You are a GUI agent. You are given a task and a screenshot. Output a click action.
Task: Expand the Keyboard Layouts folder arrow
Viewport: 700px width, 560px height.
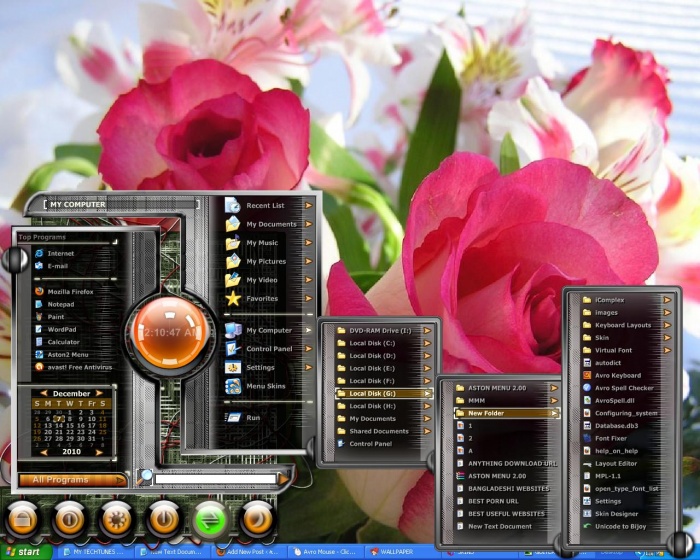tap(667, 325)
